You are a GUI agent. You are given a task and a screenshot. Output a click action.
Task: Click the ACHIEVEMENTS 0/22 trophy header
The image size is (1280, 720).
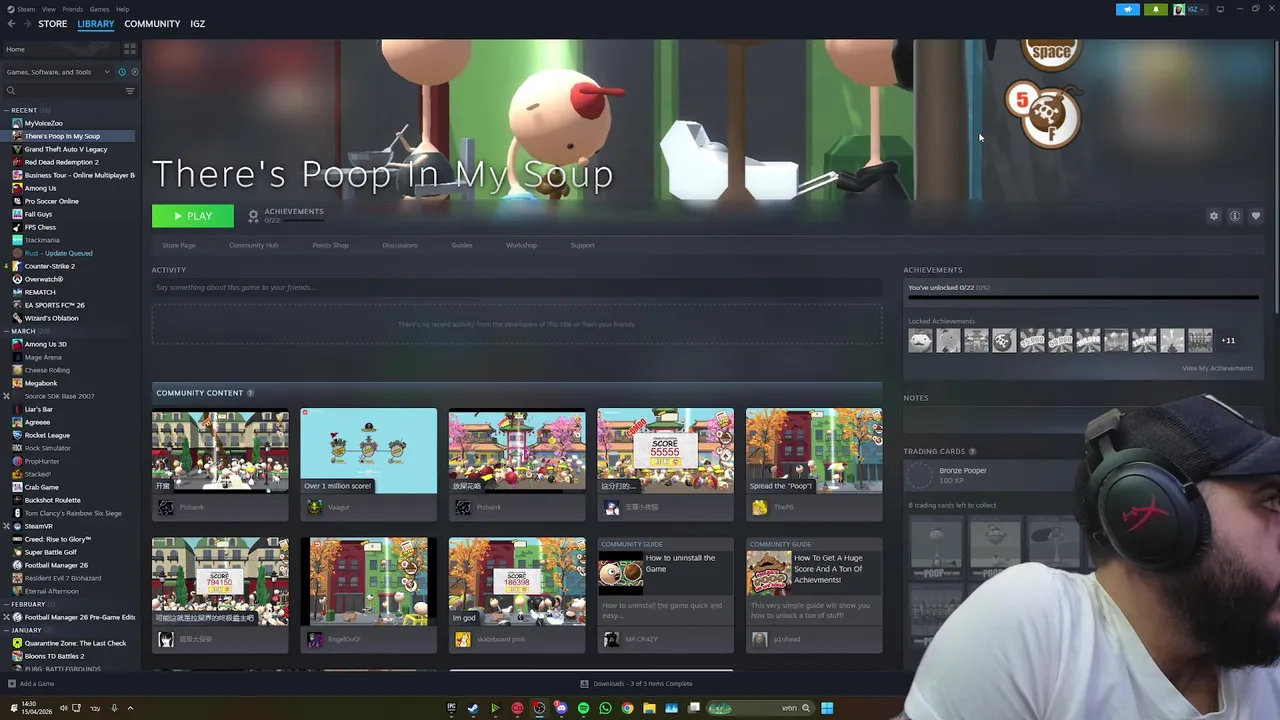286,215
